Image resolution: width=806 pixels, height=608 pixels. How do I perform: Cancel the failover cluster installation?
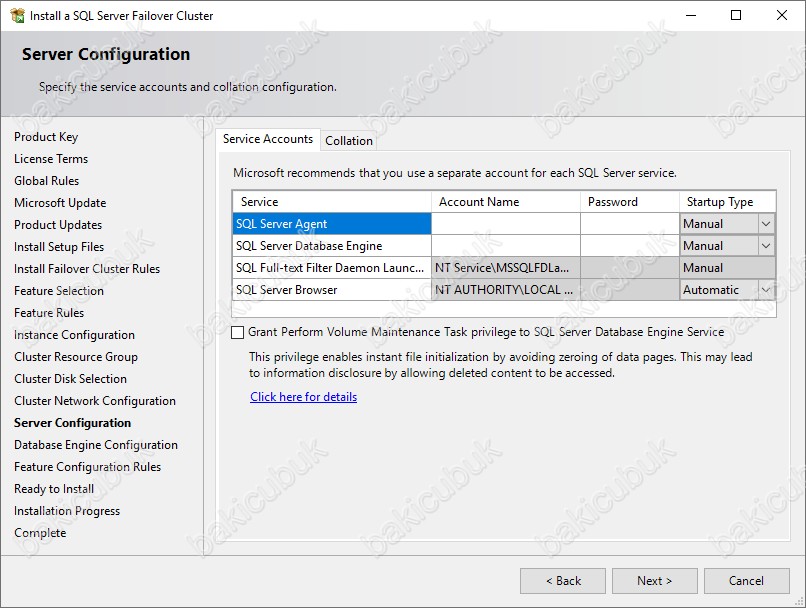tap(746, 581)
